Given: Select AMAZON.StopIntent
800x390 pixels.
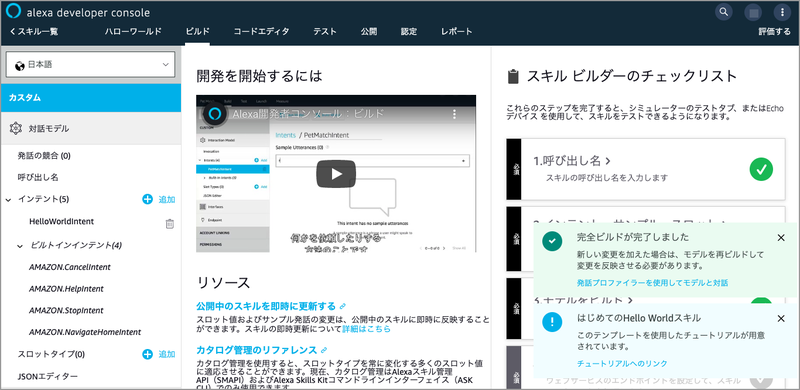Looking at the screenshot, I should coord(66,310).
